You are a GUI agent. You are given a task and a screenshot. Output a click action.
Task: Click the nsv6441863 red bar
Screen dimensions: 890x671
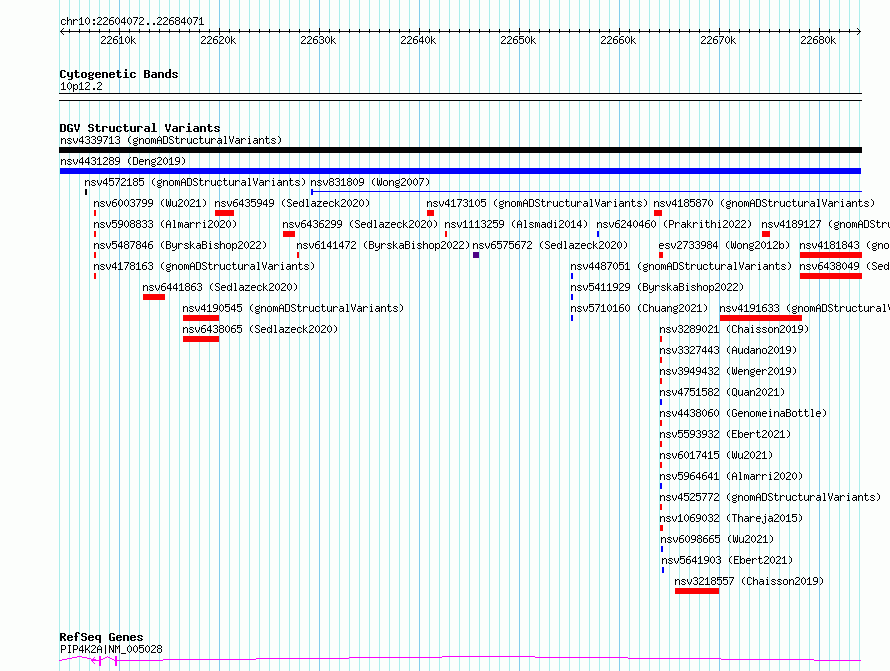(154, 297)
